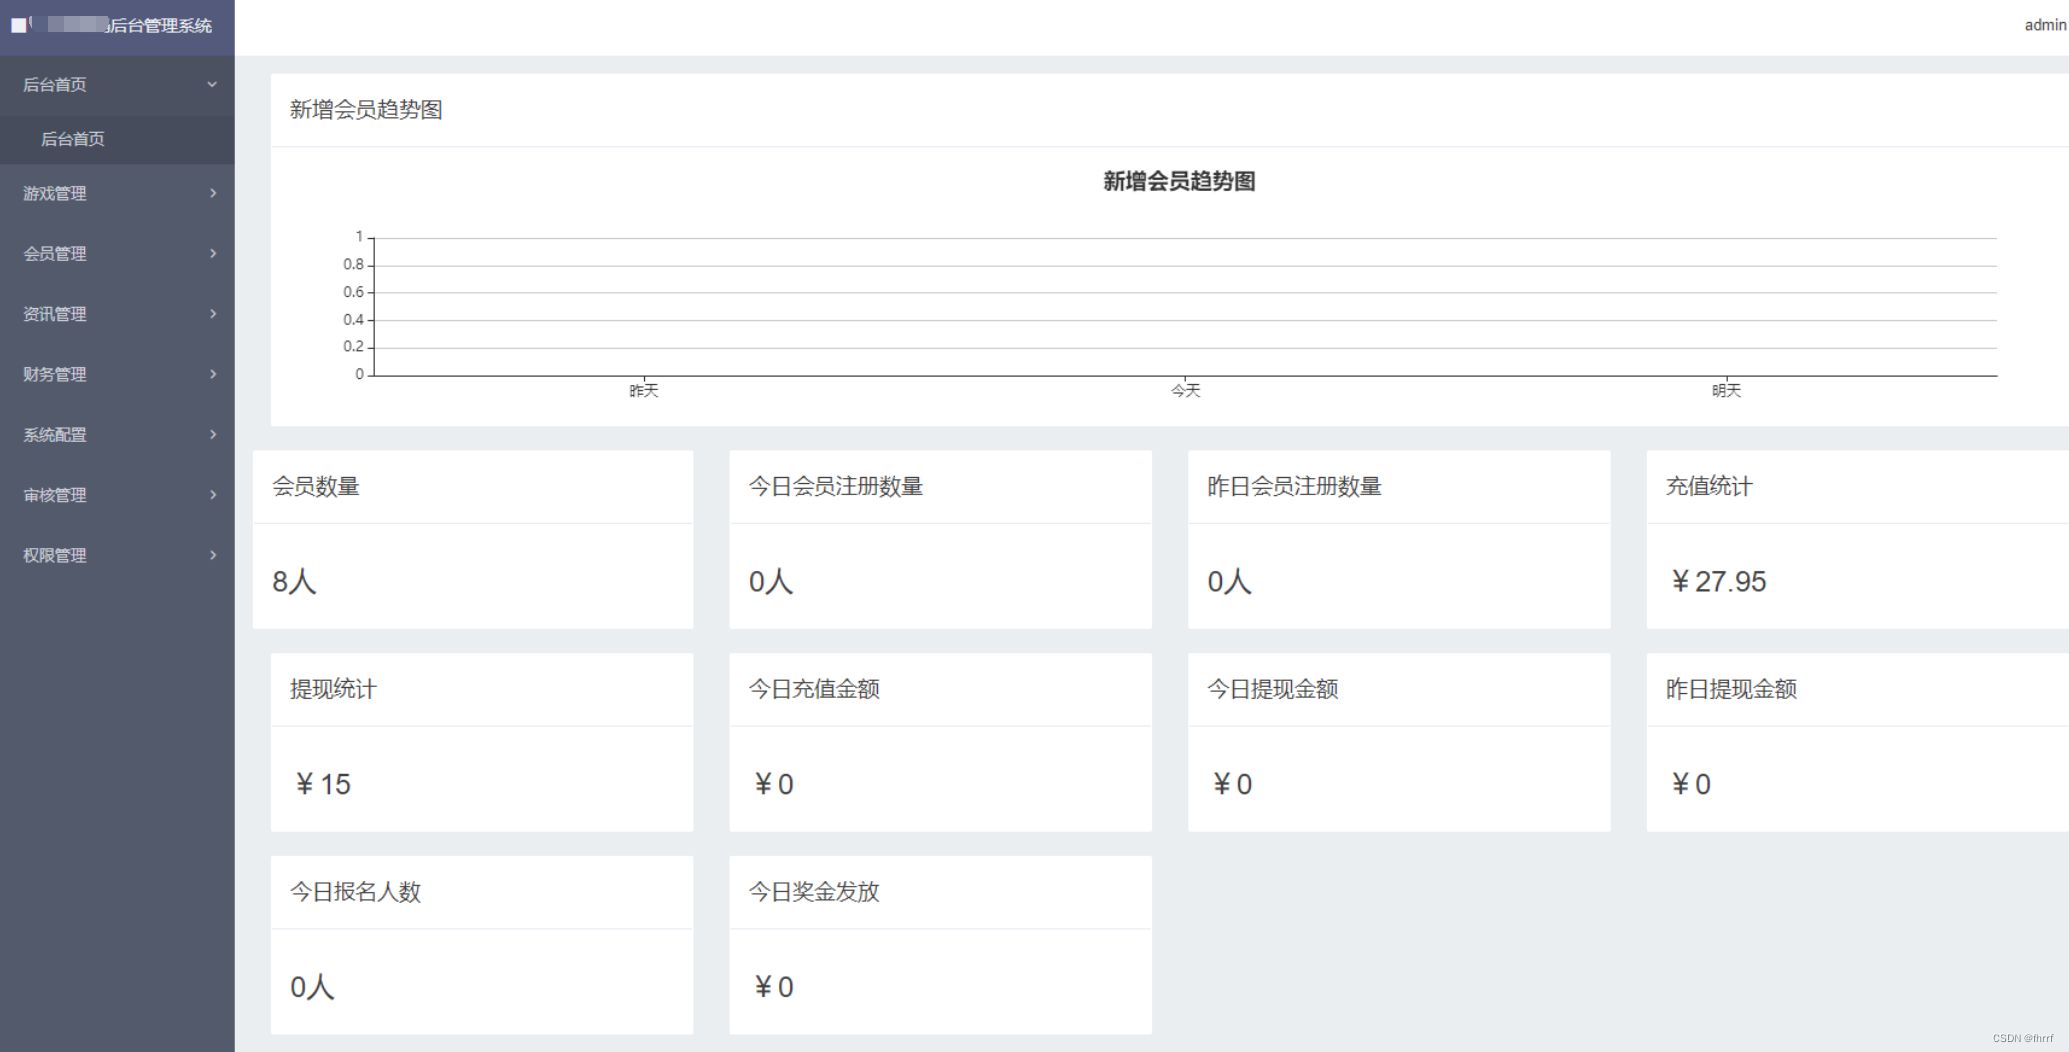
Task: Open the 会员管理 menu section
Action: click(x=55, y=253)
